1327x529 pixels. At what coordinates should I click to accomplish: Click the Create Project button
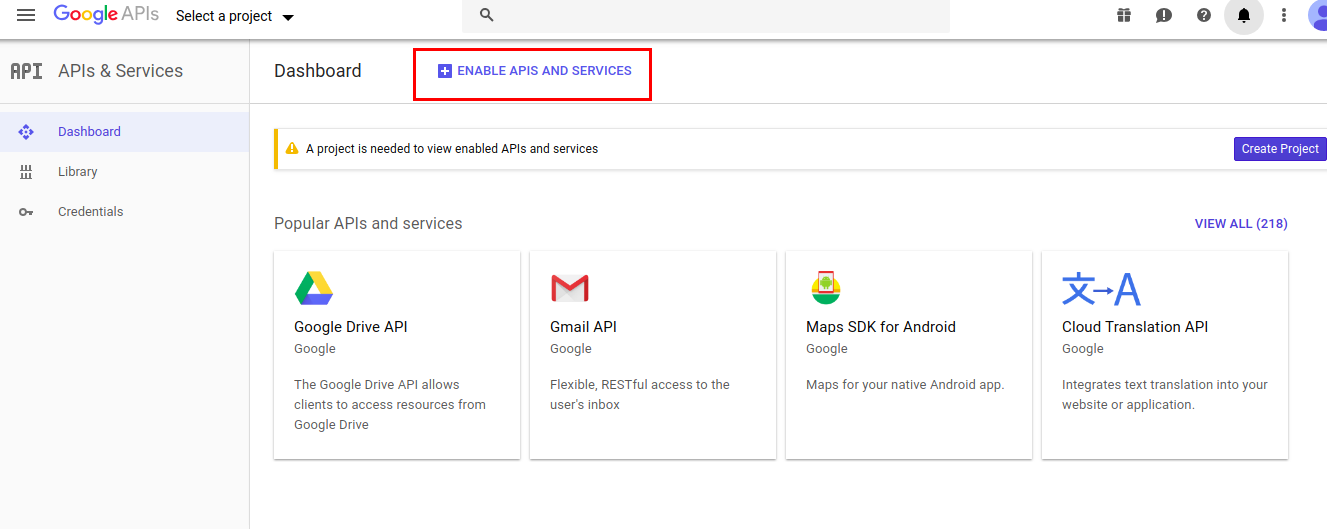tap(1280, 149)
